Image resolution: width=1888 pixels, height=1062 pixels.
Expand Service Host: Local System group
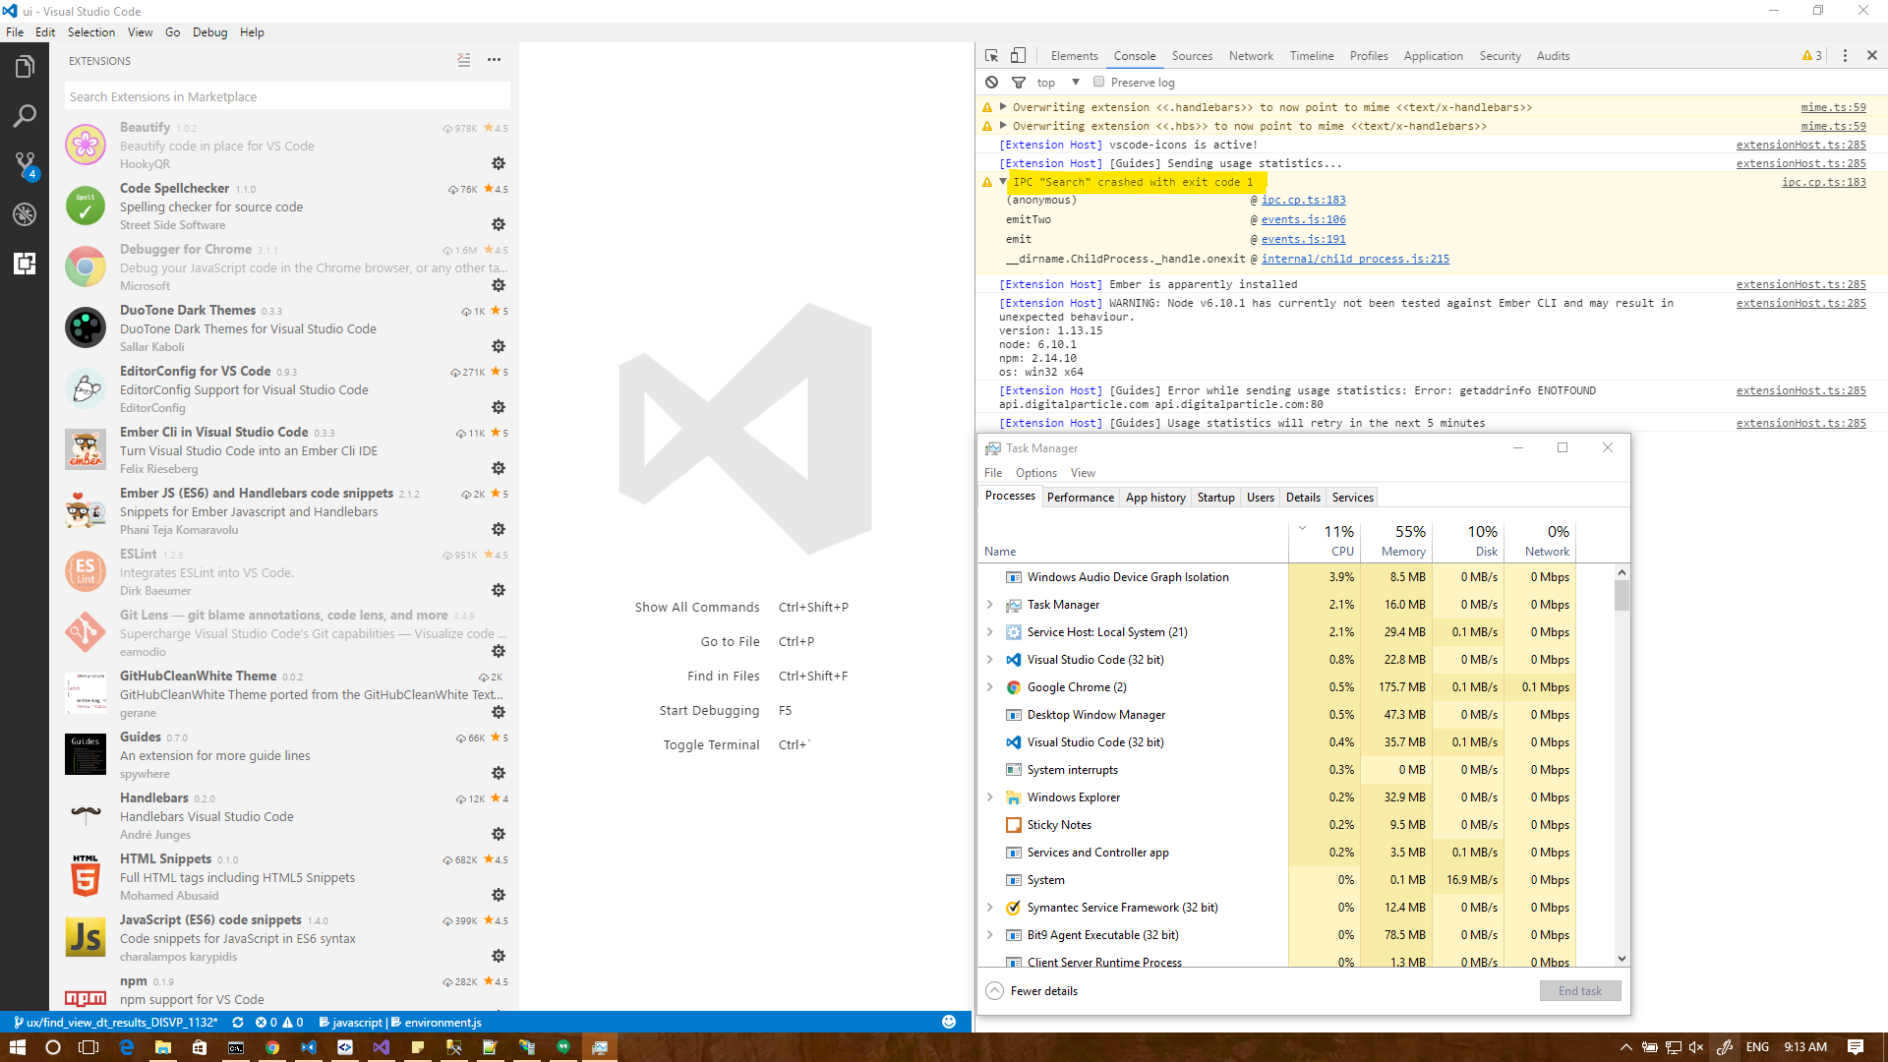(990, 632)
